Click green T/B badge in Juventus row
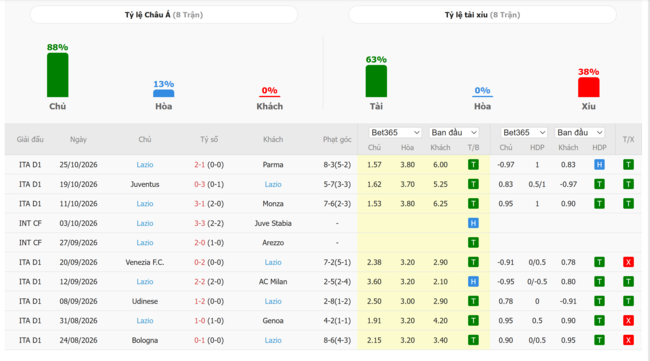 click(x=473, y=184)
